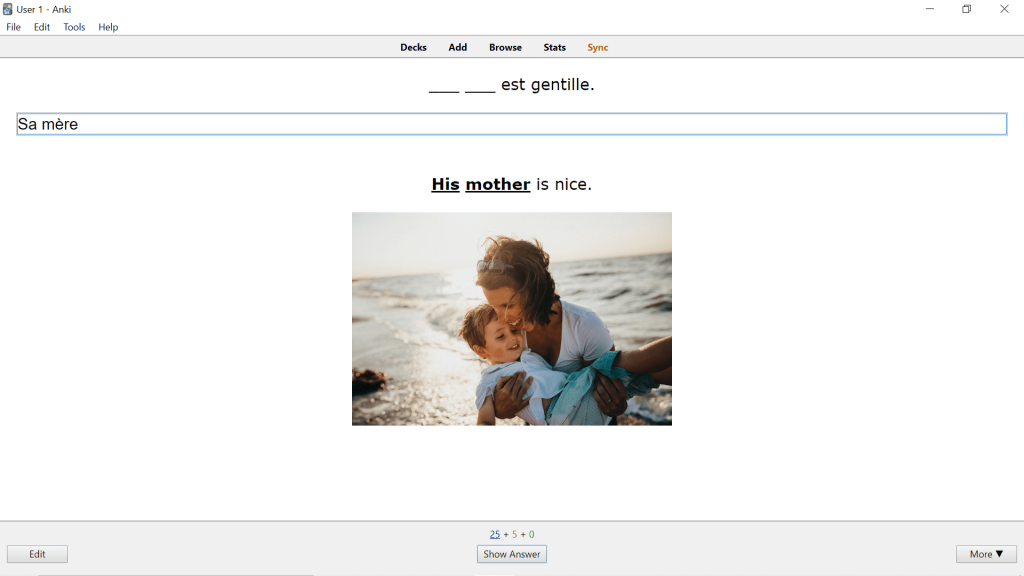
Task: Click the learning cards count 5
Action: [514, 534]
